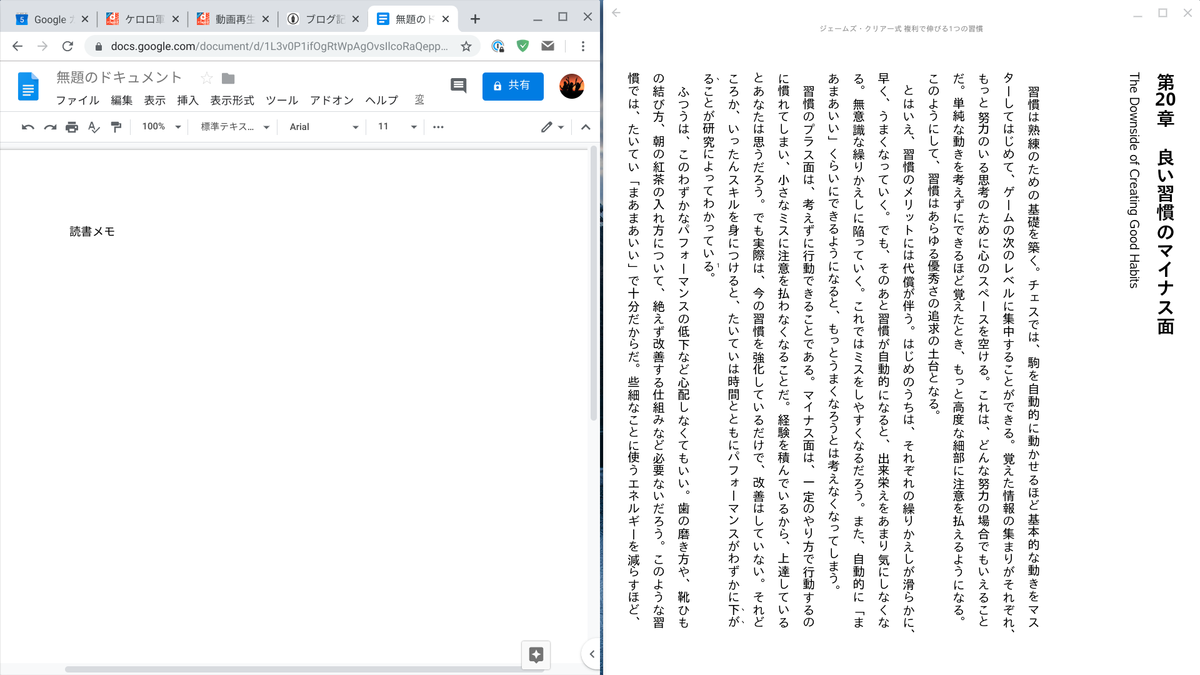The width and height of the screenshot is (1200, 675).
Task: Close the Google calendar tab
Action: pyautogui.click(x=84, y=19)
